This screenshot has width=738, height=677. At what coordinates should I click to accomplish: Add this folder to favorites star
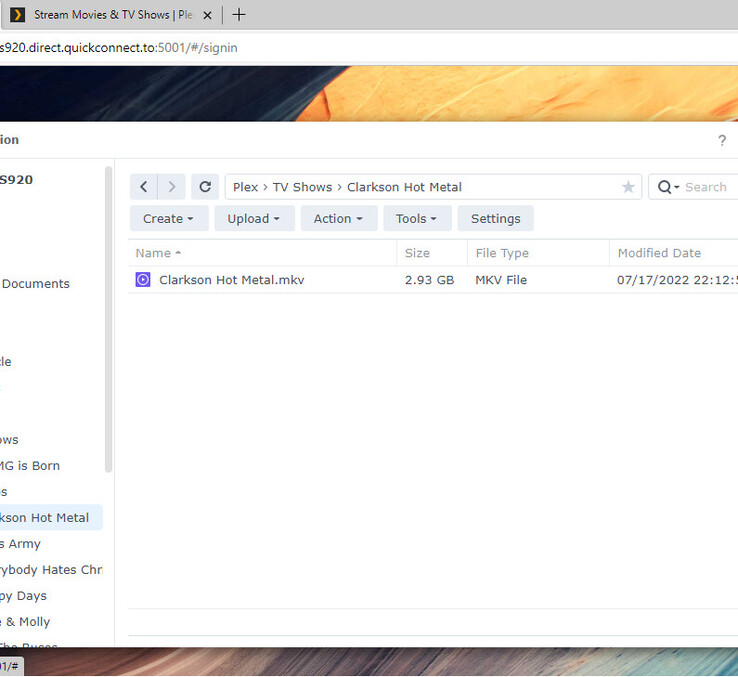[628, 187]
